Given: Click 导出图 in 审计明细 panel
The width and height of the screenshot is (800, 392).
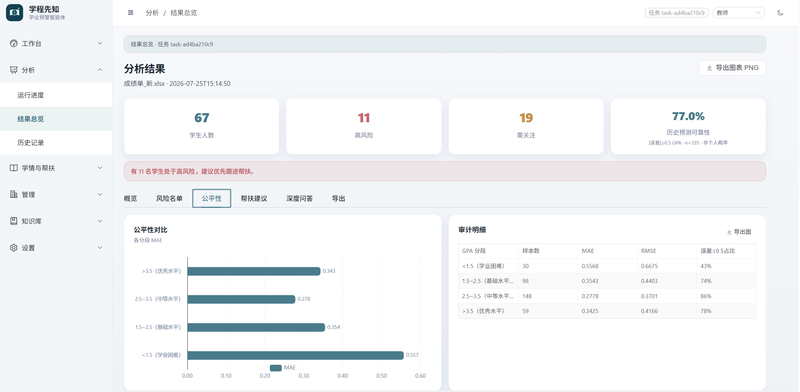Looking at the screenshot, I should click(739, 232).
